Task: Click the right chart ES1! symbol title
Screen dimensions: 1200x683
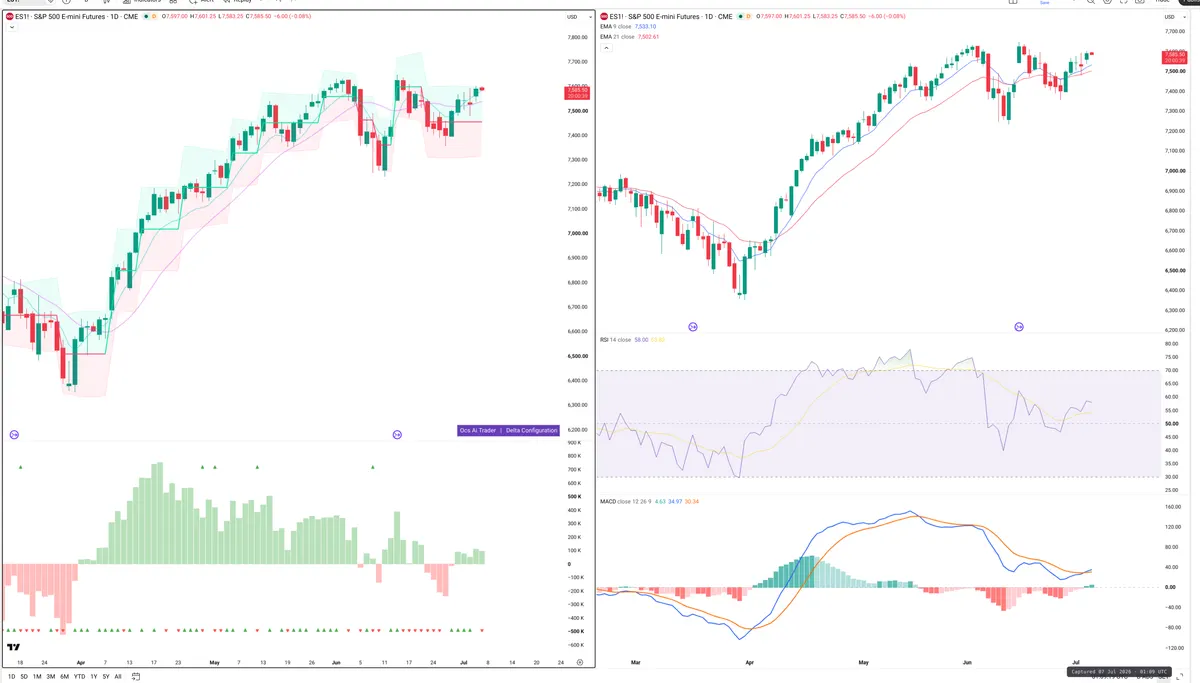Action: [x=669, y=17]
